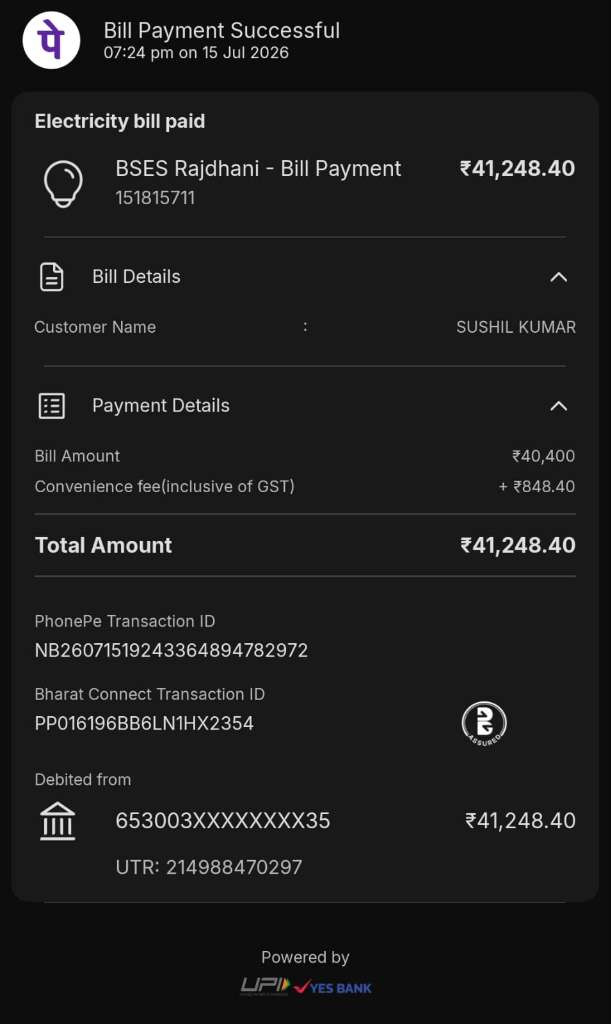Select the BSES Rajdhani - Bill Payment title
The width and height of the screenshot is (611, 1024).
(258, 168)
